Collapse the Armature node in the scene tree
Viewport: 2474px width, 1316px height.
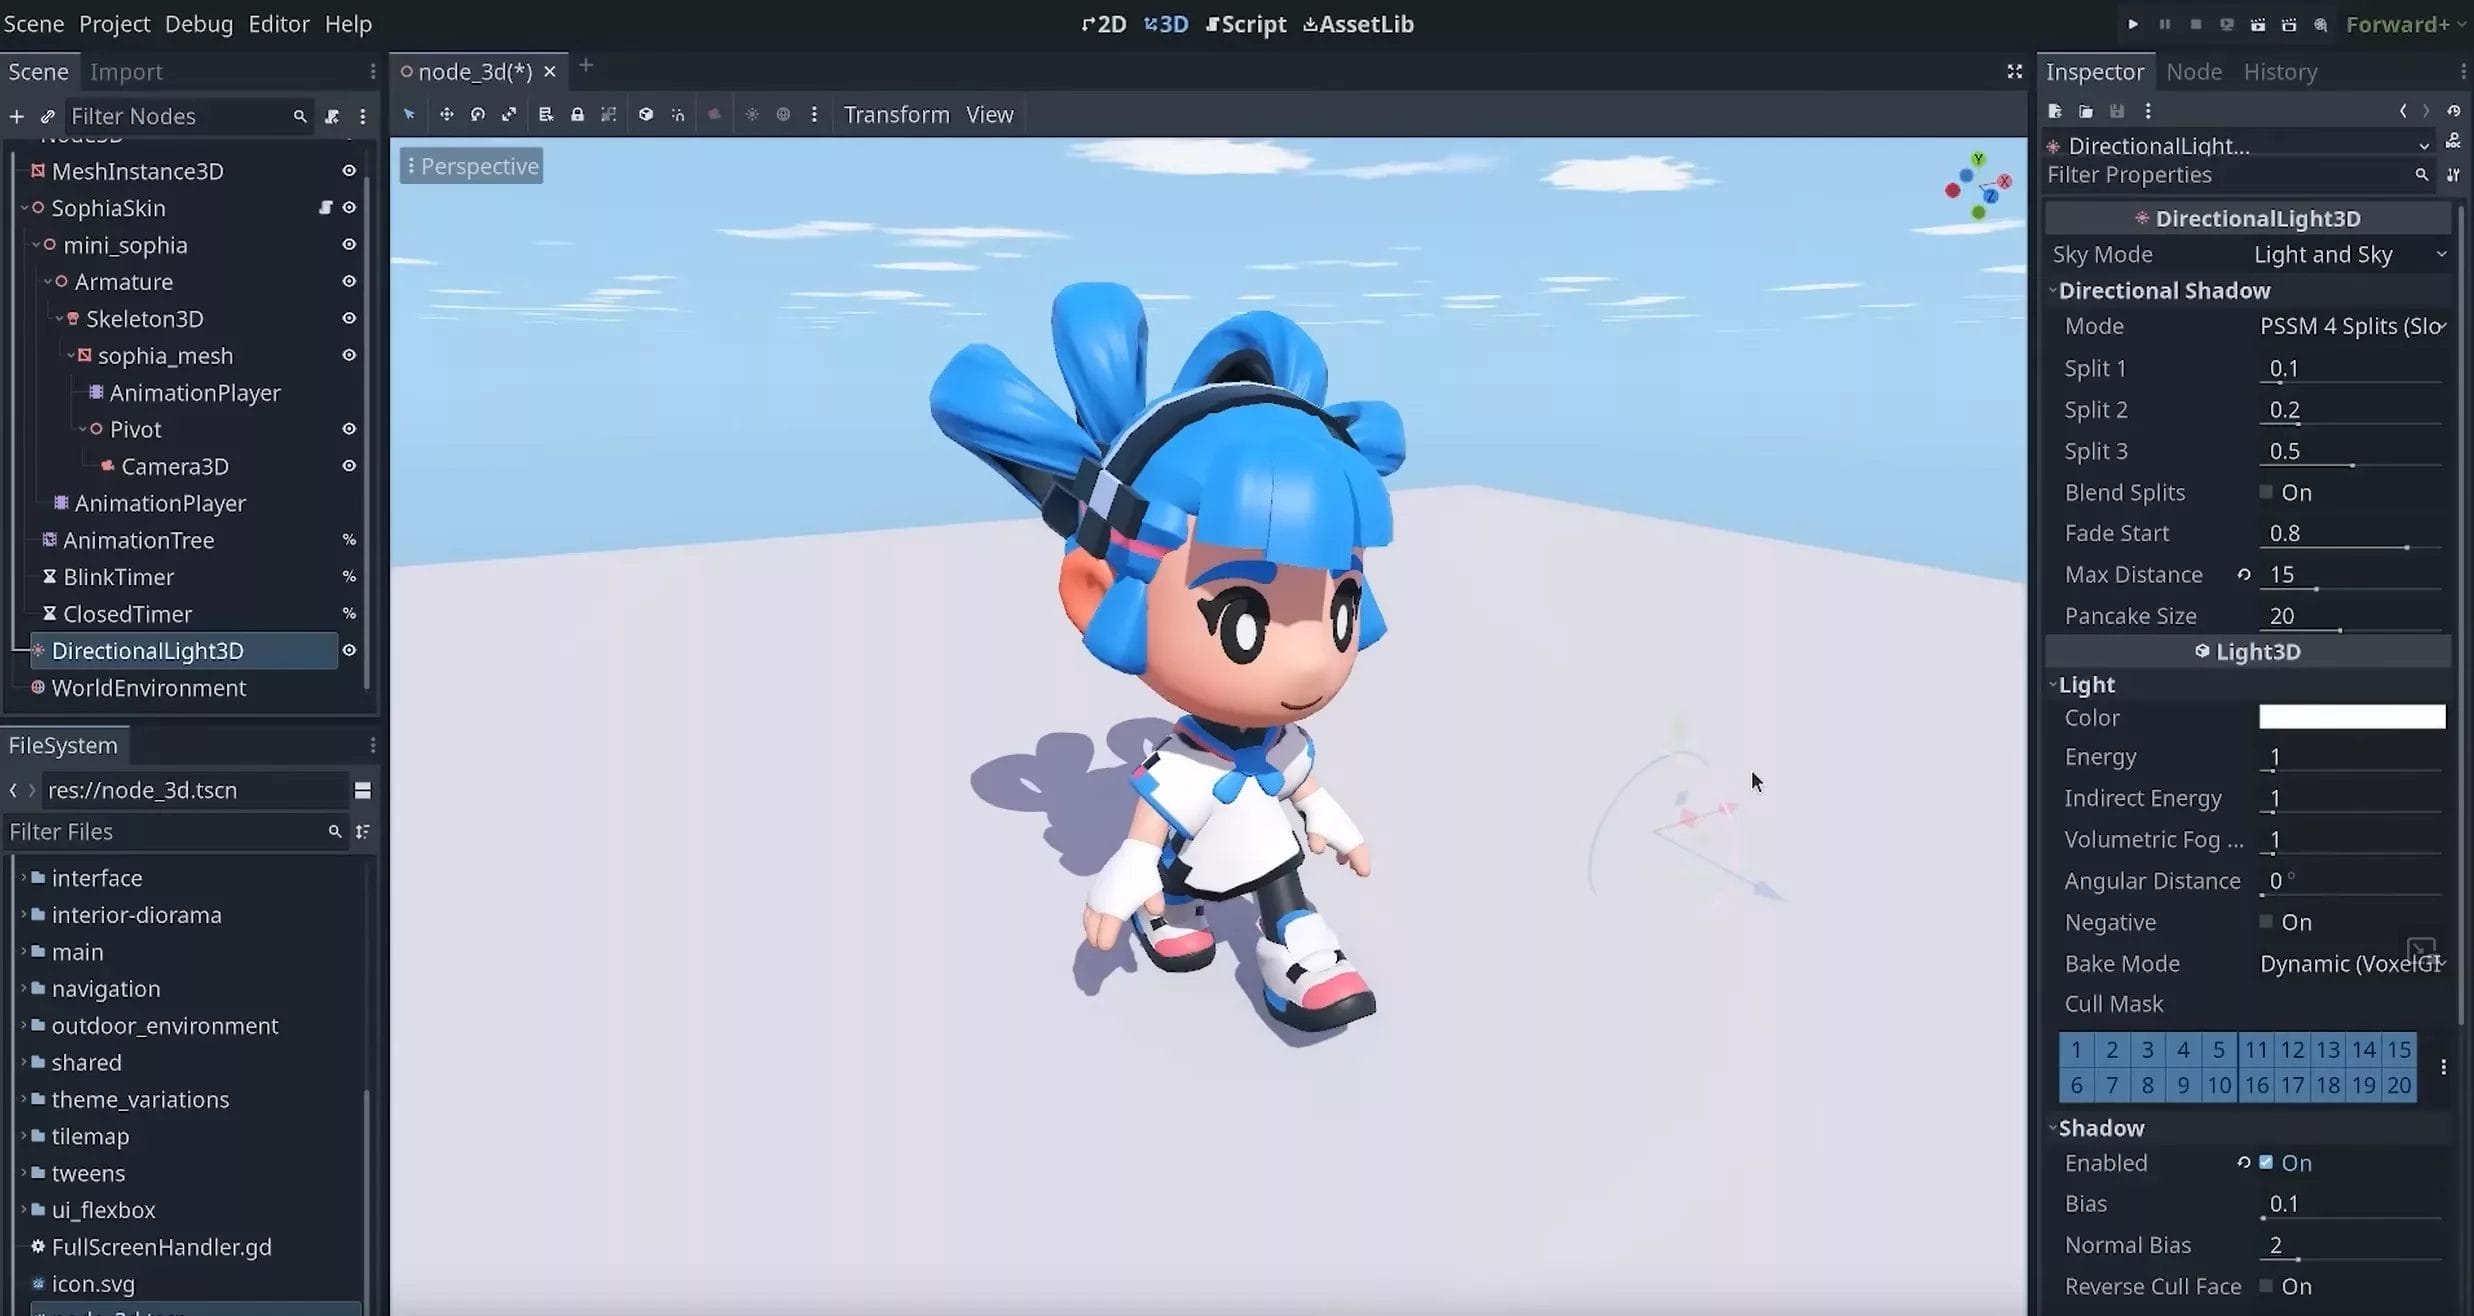point(47,281)
